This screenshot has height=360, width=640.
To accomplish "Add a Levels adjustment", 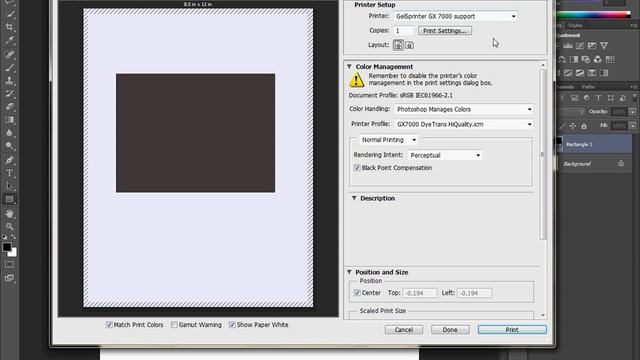I will pyautogui.click(x=568, y=46).
